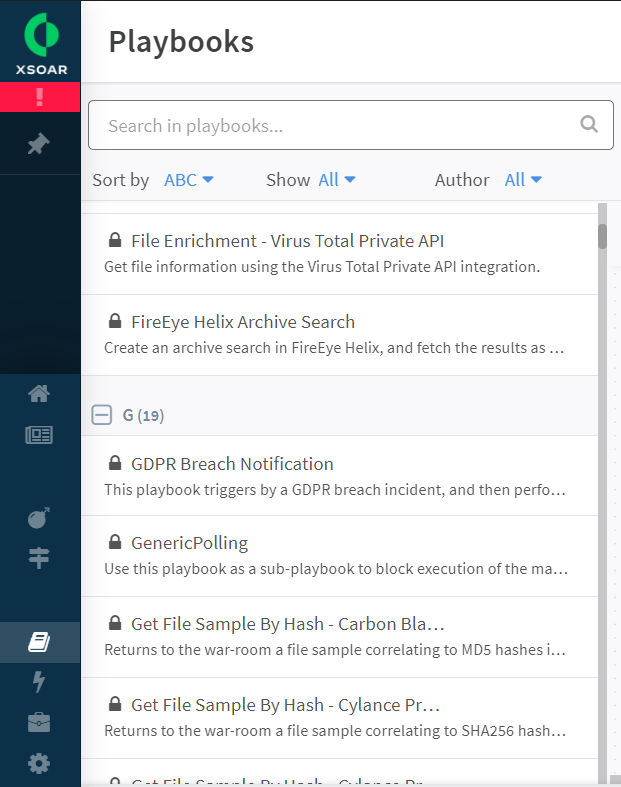Viewport: 621px width, 787px height.
Task: Open the briefcase icon in sidebar
Action: pos(39,722)
